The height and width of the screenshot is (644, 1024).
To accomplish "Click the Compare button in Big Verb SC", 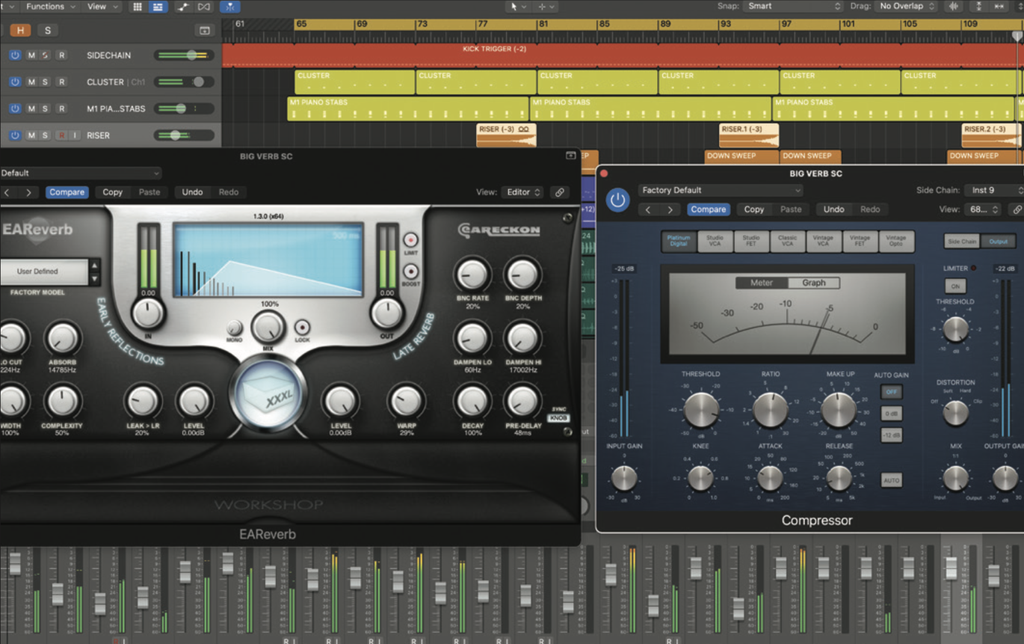I will 709,209.
